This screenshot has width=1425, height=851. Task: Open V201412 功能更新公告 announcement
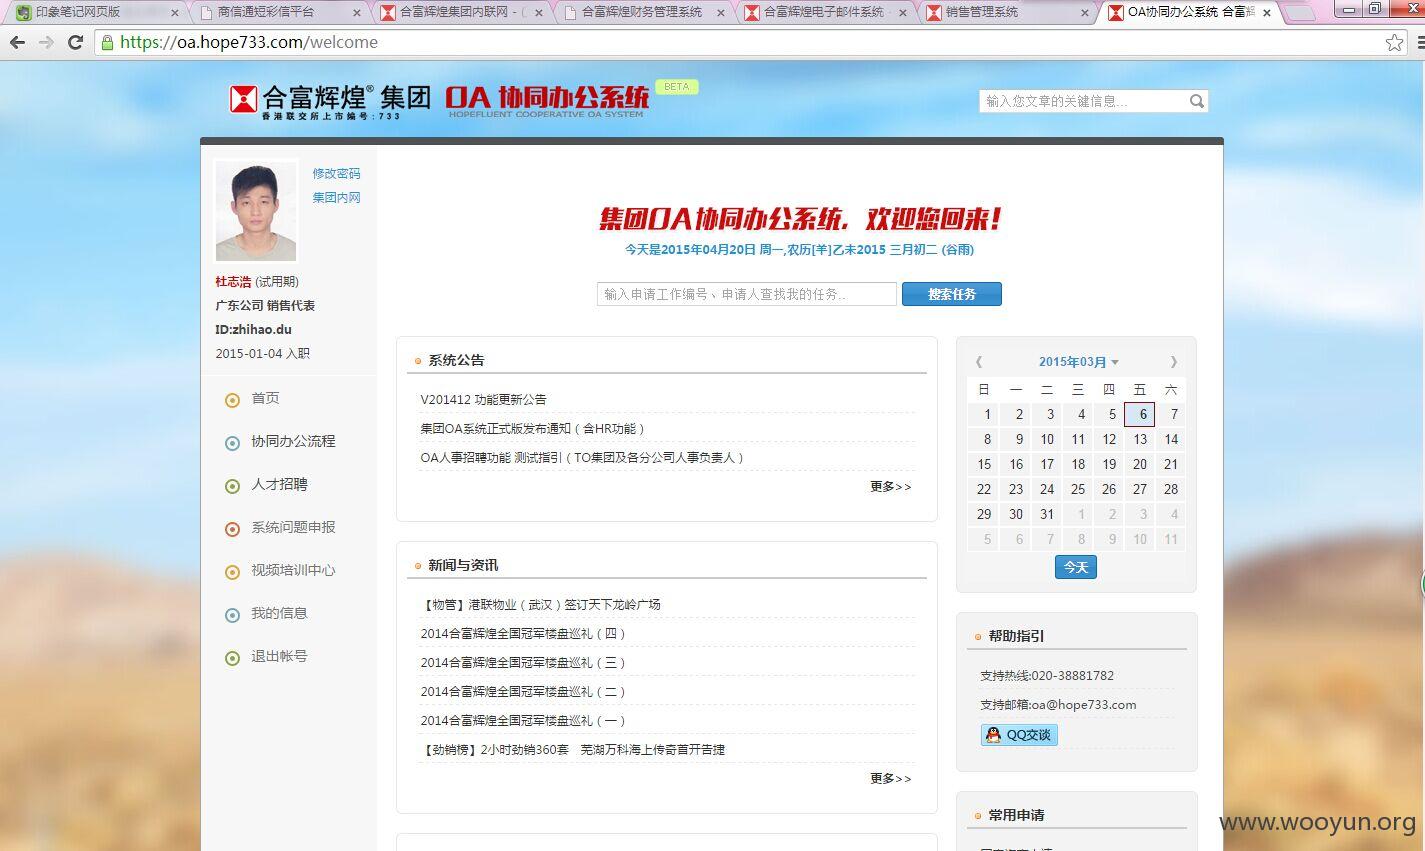[x=483, y=399]
